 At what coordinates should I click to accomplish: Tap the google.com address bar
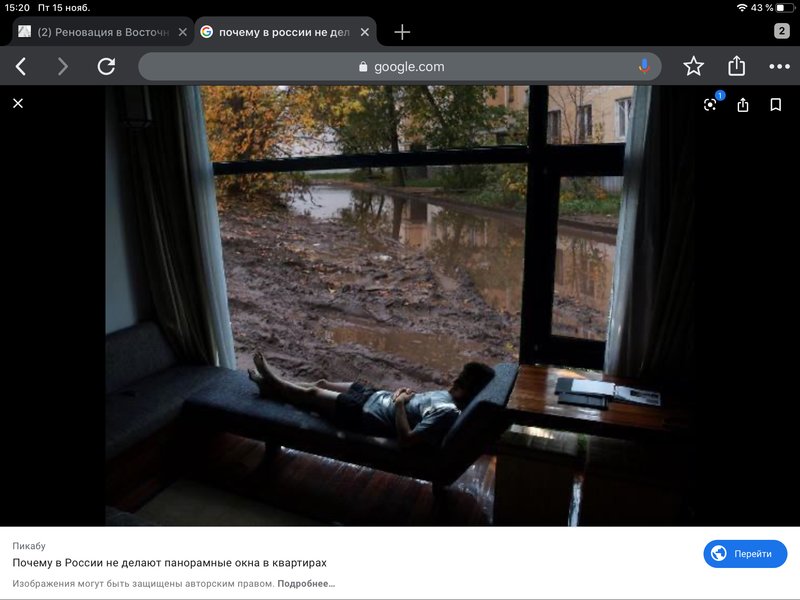pos(400,67)
